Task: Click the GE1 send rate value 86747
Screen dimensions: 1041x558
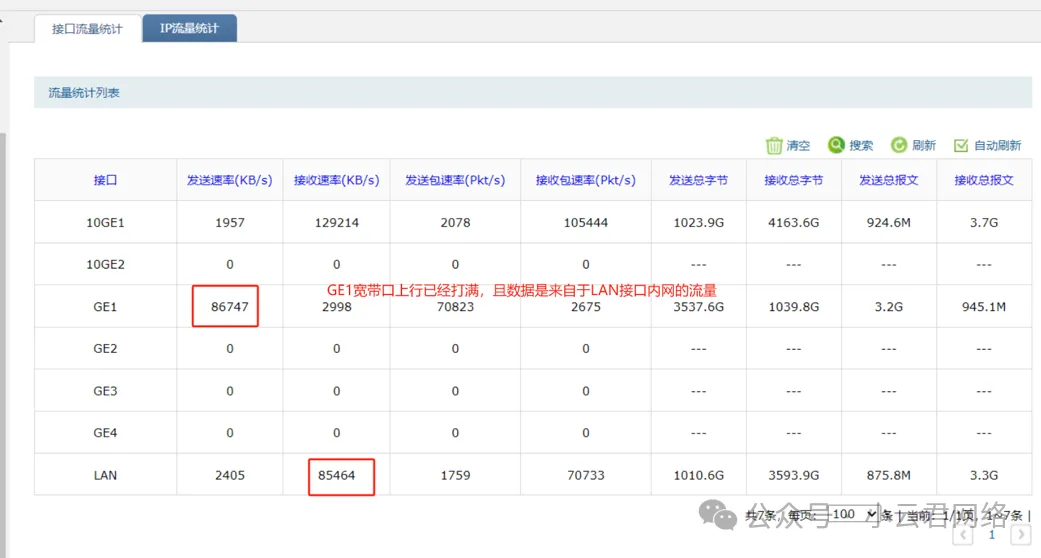Action: tap(229, 307)
